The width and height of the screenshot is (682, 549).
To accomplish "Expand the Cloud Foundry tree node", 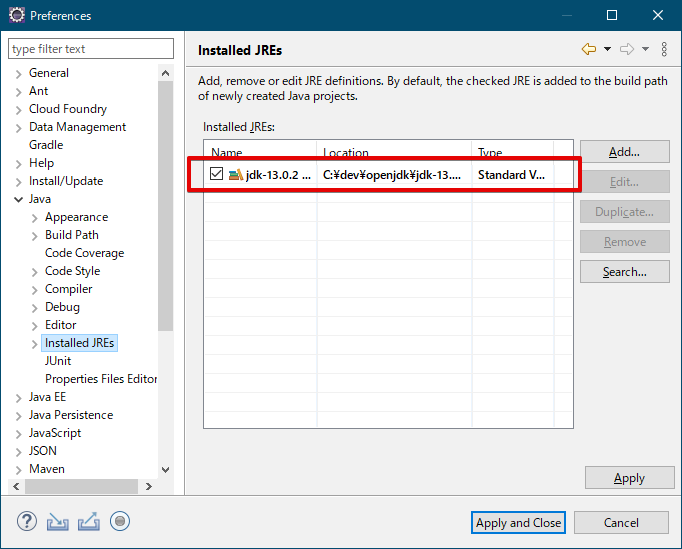I will point(18,110).
